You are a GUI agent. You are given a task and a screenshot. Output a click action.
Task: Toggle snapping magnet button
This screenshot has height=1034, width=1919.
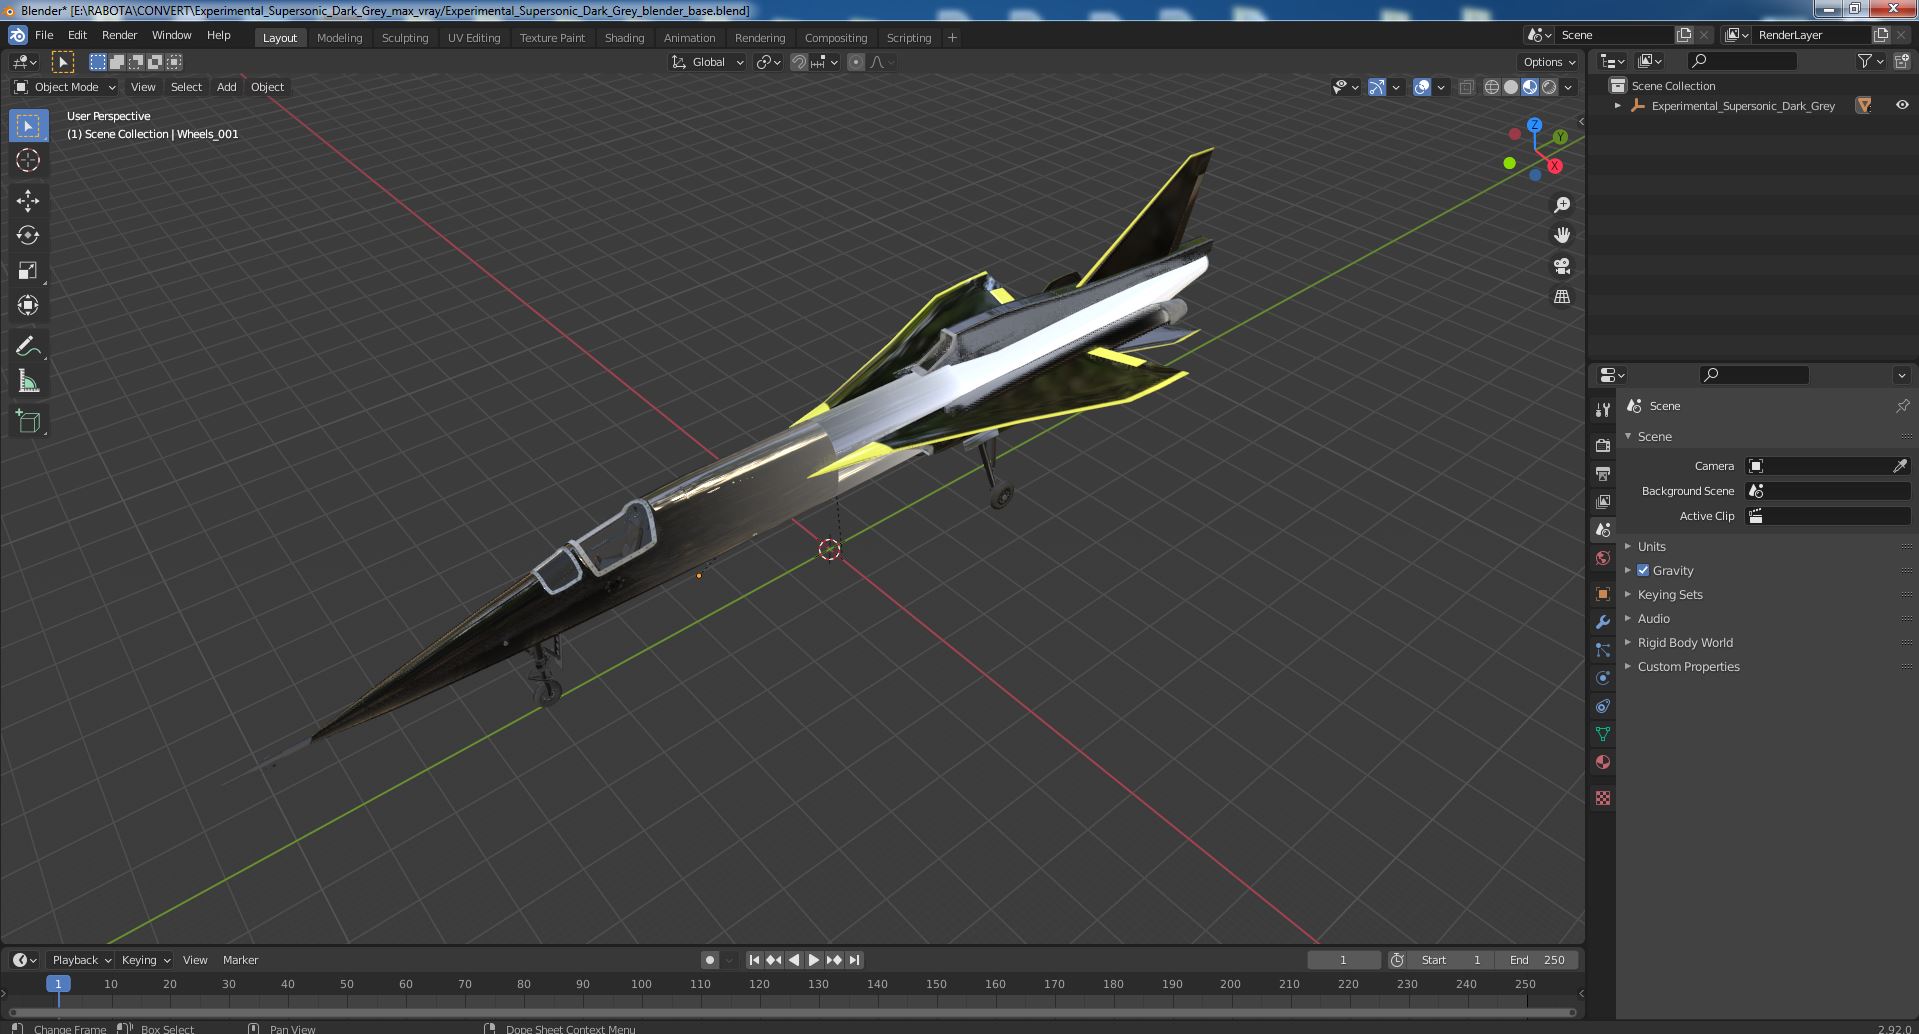pos(799,62)
